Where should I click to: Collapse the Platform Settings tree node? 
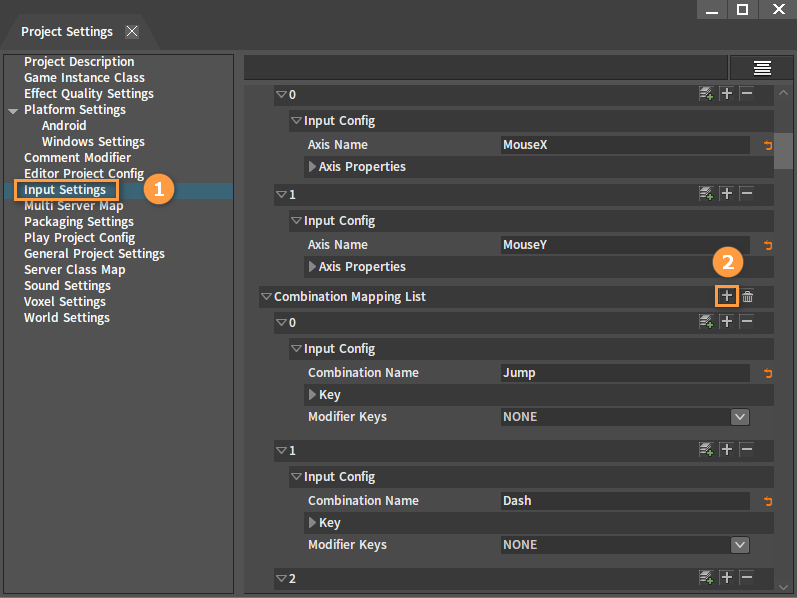[x=13, y=110]
